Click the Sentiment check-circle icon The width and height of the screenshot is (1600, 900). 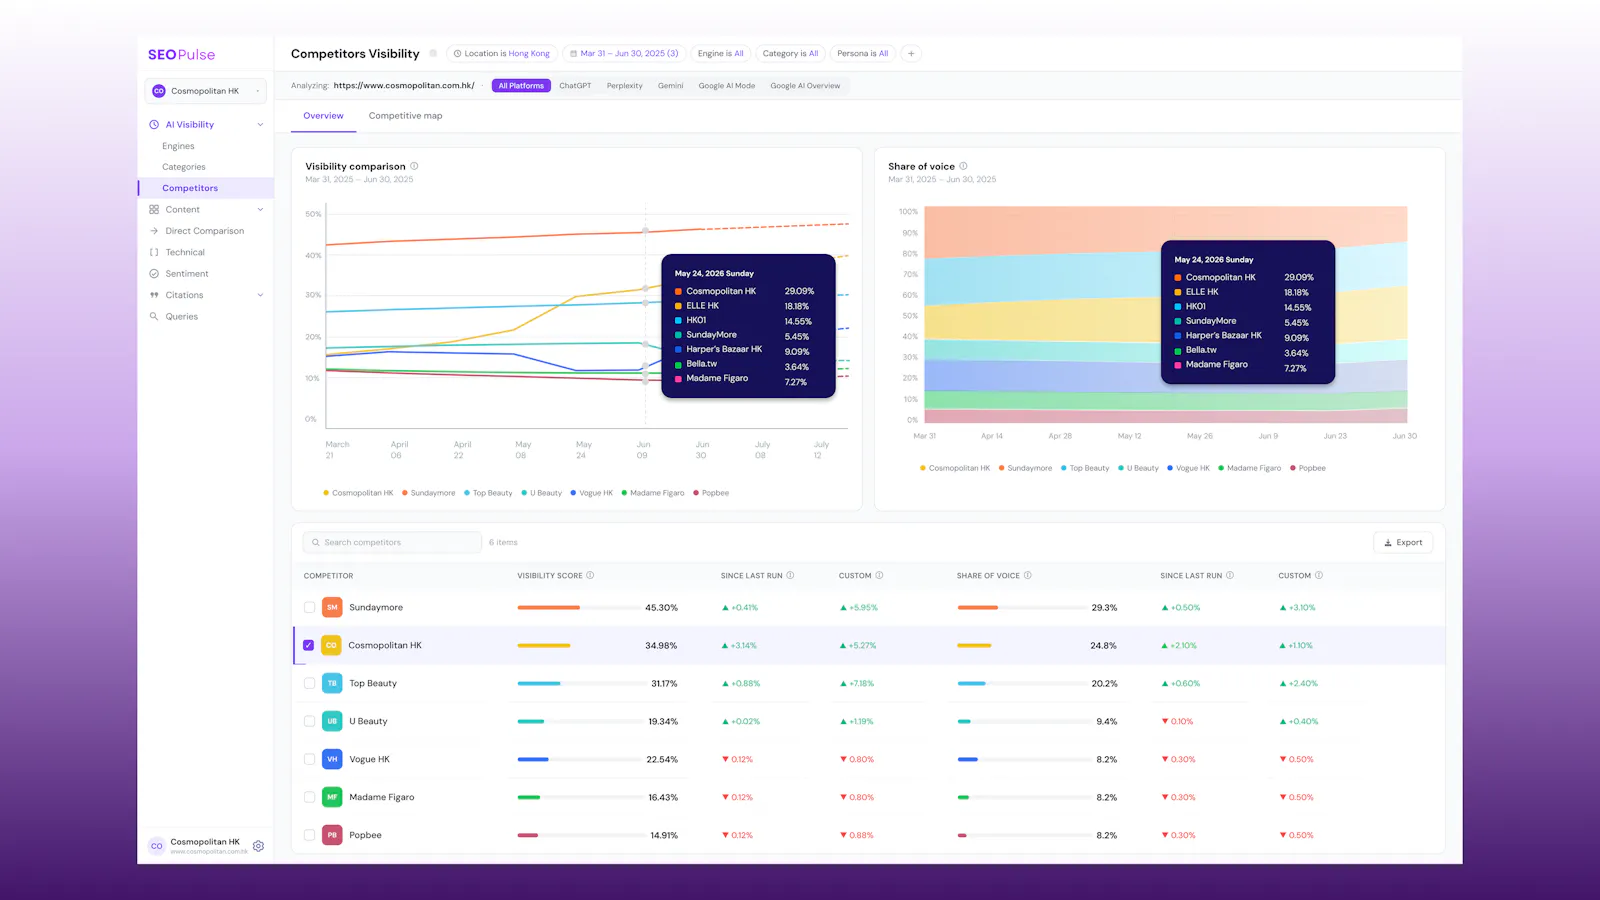coord(154,274)
